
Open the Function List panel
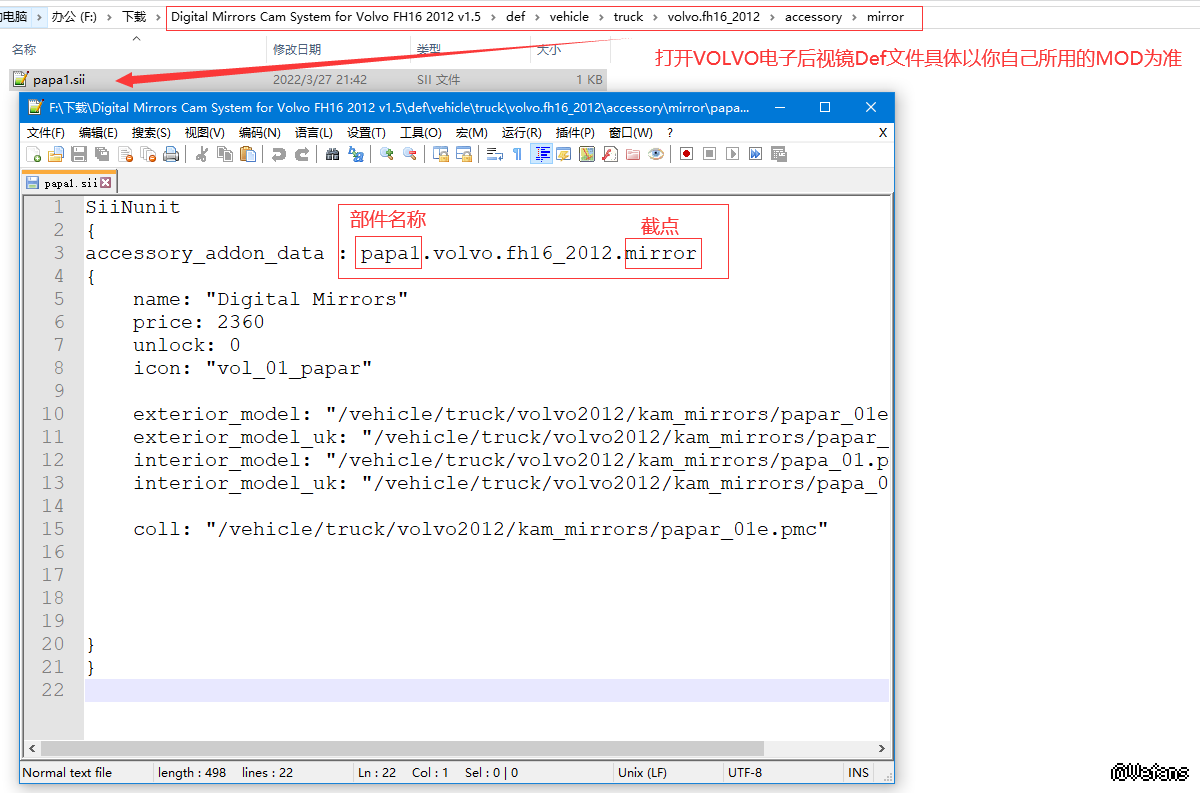[609, 154]
